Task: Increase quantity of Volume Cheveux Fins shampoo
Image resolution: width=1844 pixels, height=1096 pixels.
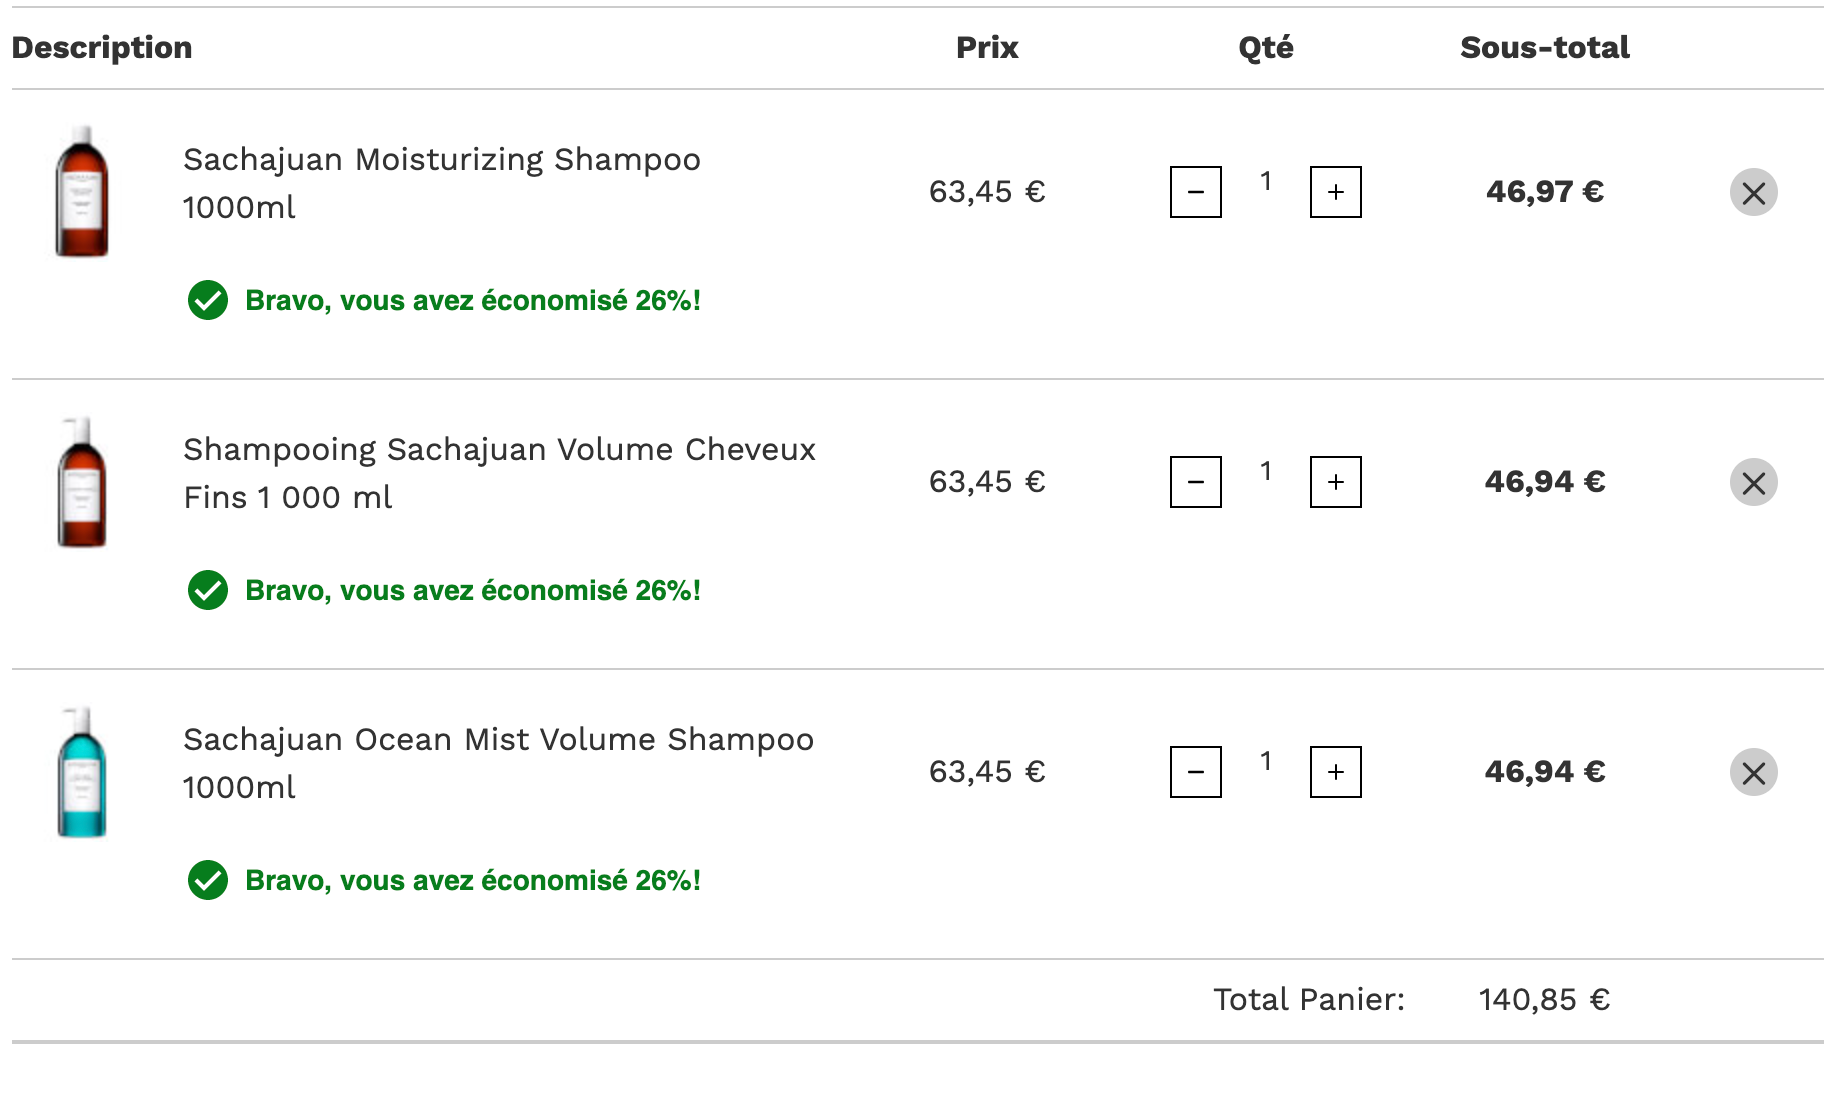Action: 1336,482
